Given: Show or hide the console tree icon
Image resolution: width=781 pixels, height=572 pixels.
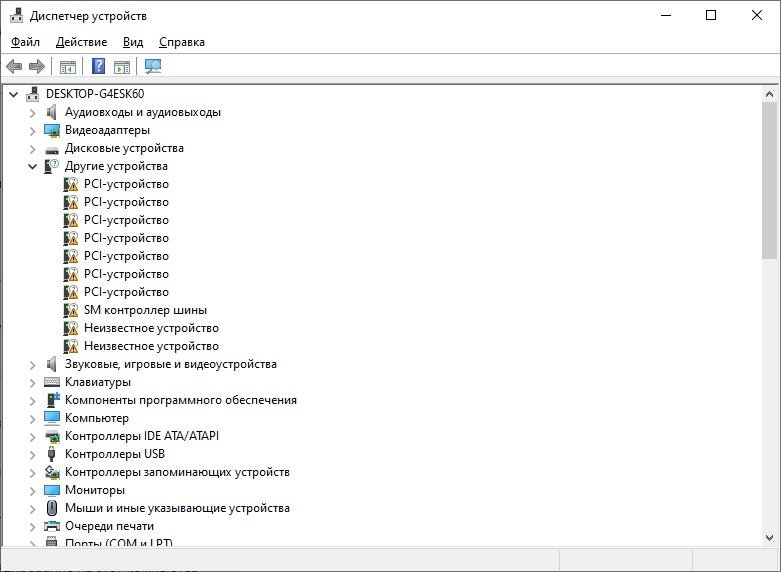Looking at the screenshot, I should point(67,66).
